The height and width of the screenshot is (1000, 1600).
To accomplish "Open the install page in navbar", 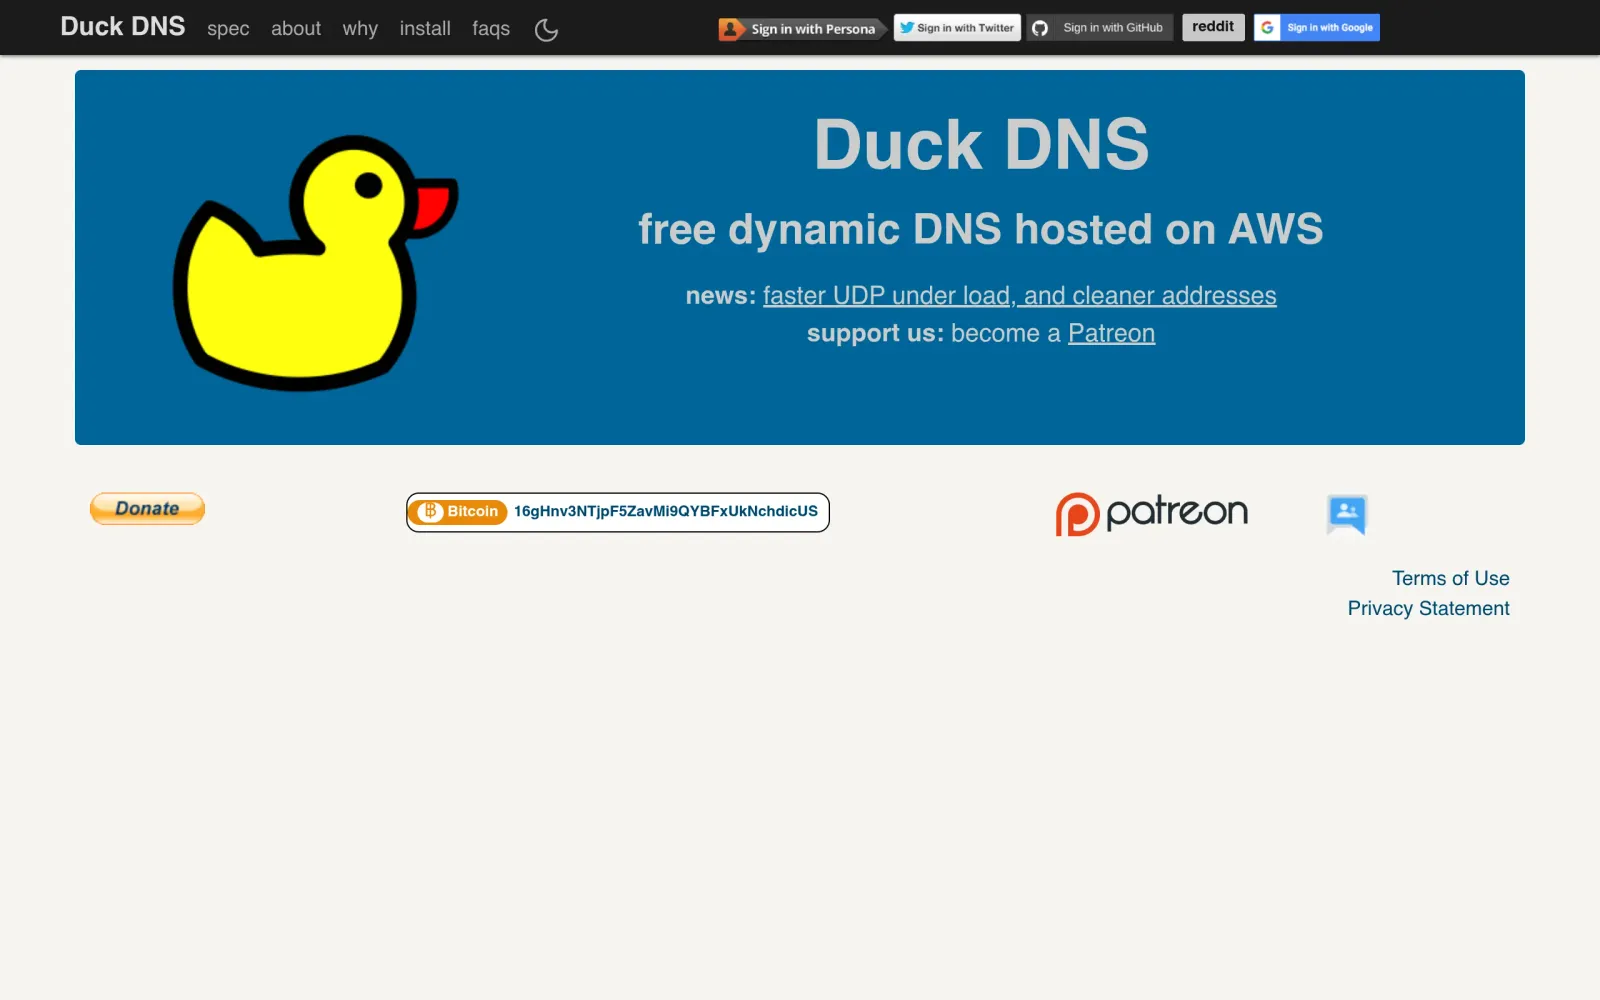I will 425,29.
